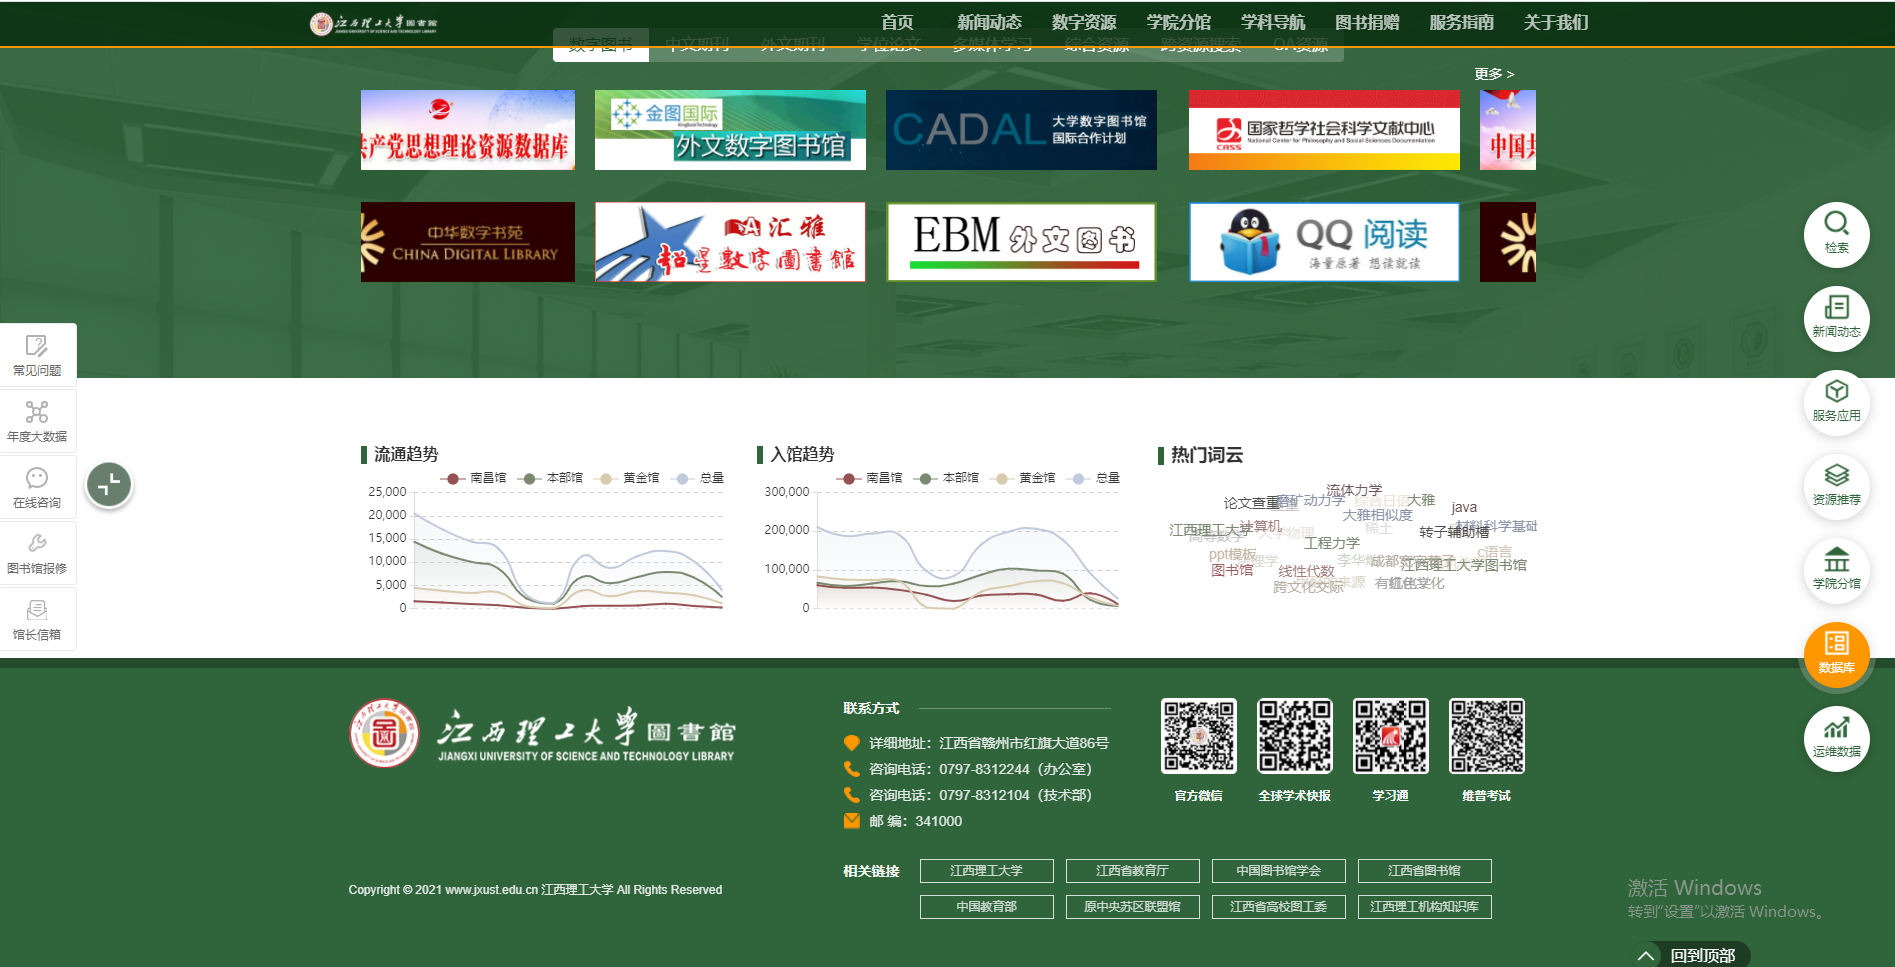Screen dimensions: 1895x967
Task: Click the 回到顶部 button label
Action: click(x=1702, y=956)
